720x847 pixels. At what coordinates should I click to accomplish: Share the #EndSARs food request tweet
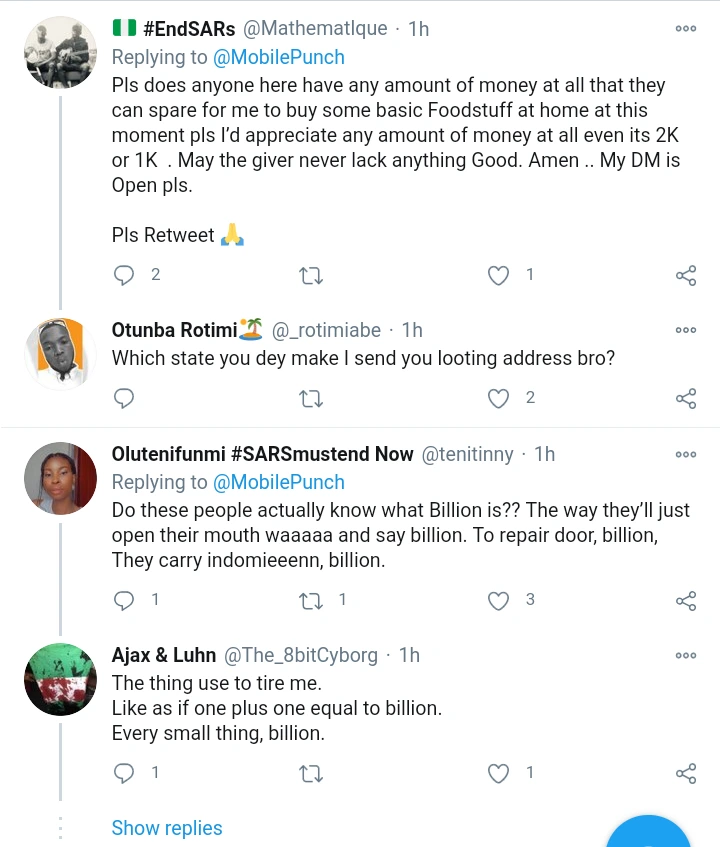686,276
